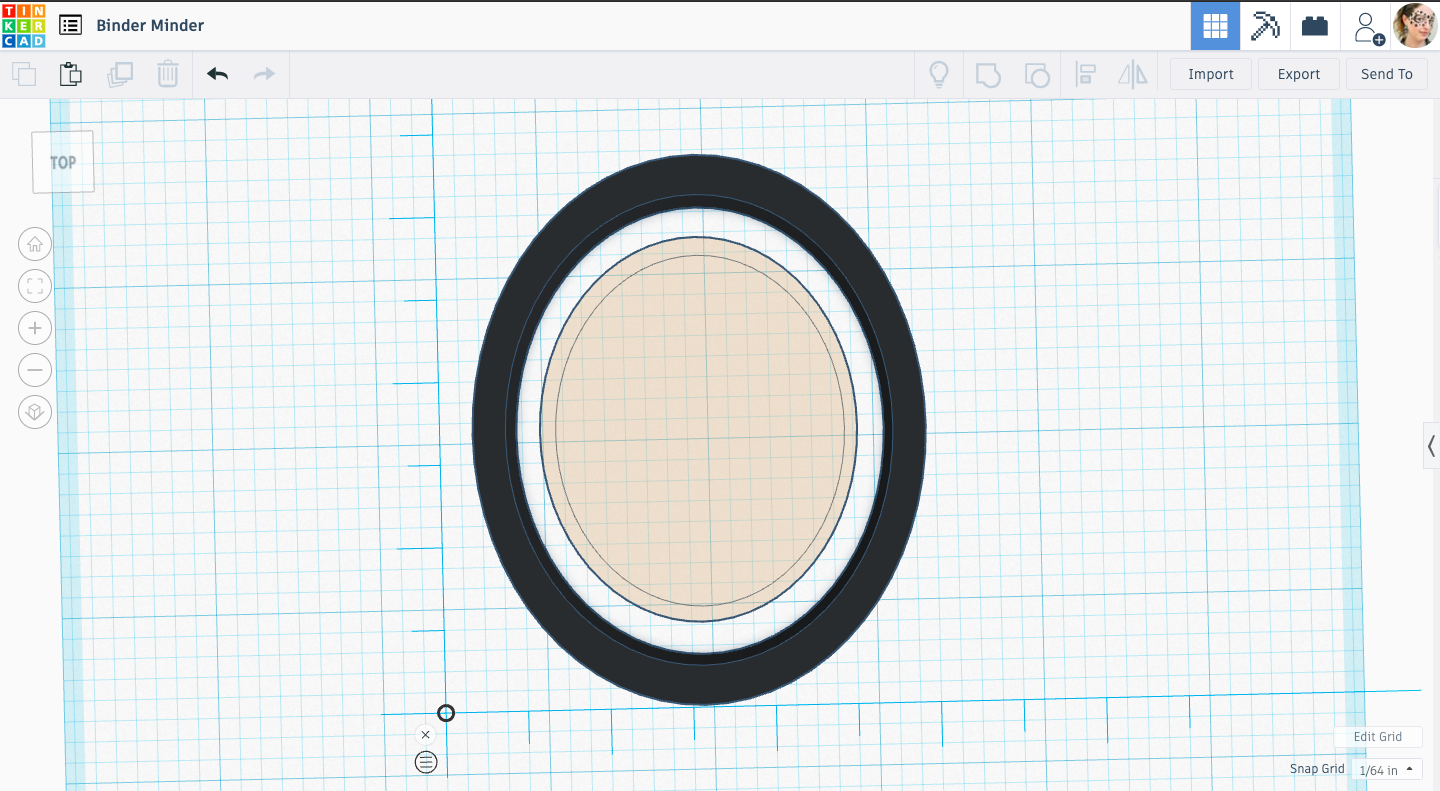Click the Duplicate and repeat icon
The width and height of the screenshot is (1440, 791).
click(x=120, y=74)
